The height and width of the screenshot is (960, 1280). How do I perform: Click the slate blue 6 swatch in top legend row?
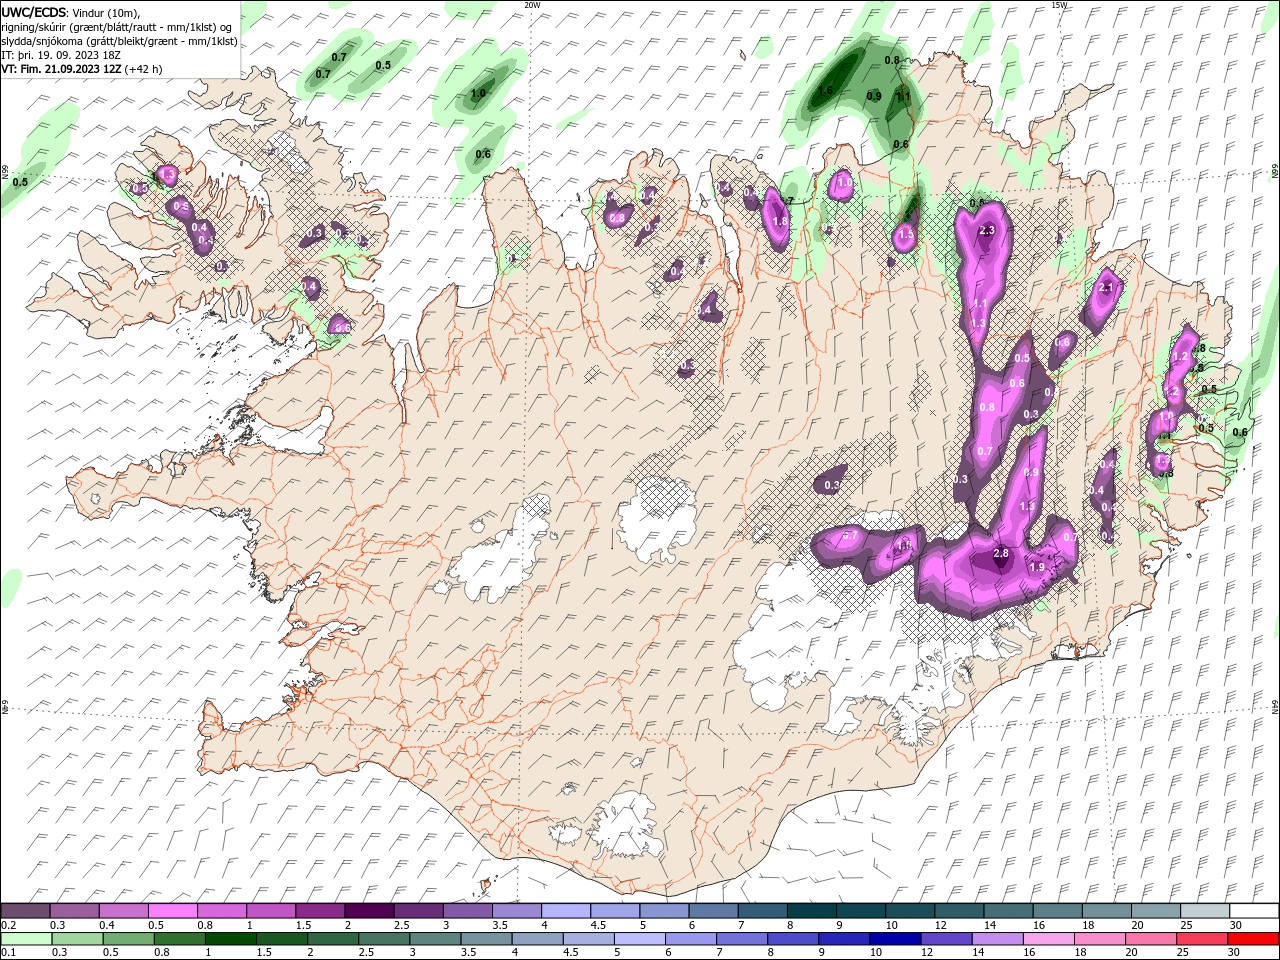coord(712,911)
